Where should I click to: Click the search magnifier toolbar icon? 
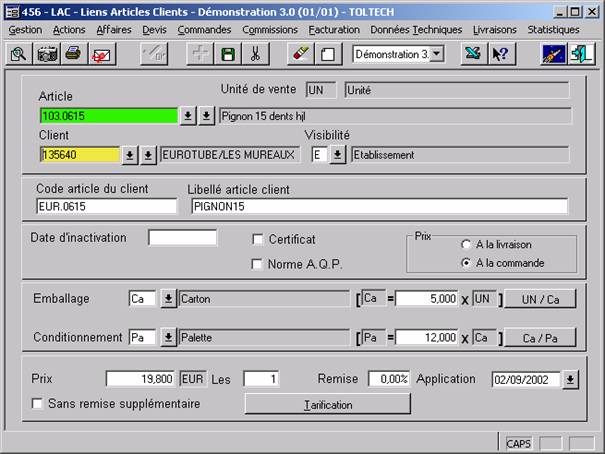tap(19, 54)
